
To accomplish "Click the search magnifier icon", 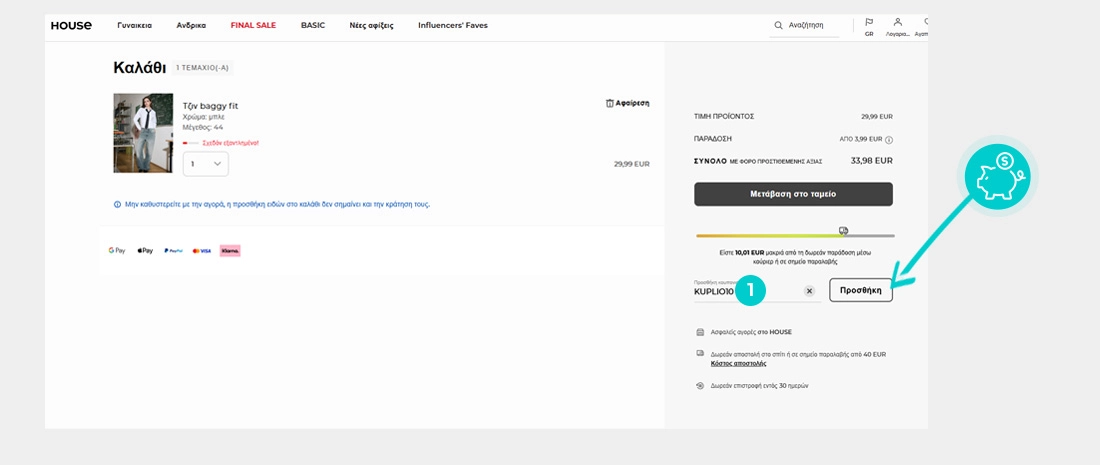I will point(779,25).
